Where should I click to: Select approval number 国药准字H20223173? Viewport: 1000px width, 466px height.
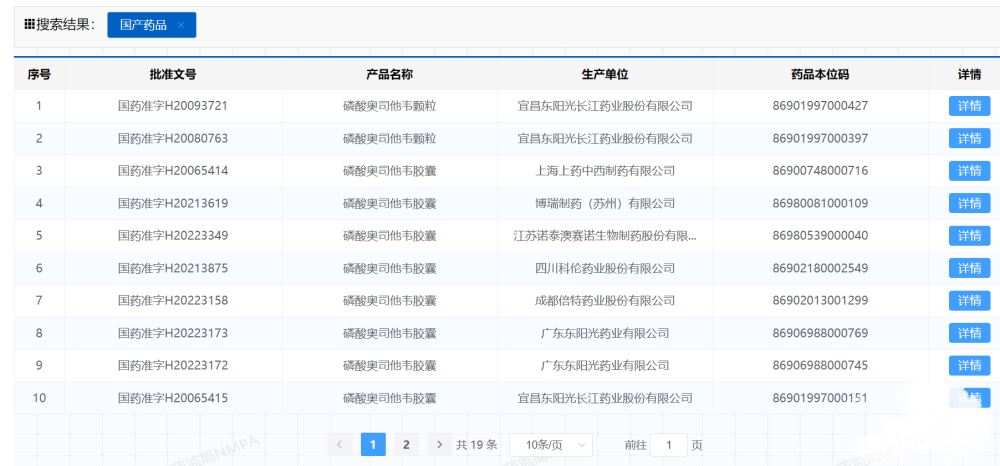coord(173,333)
